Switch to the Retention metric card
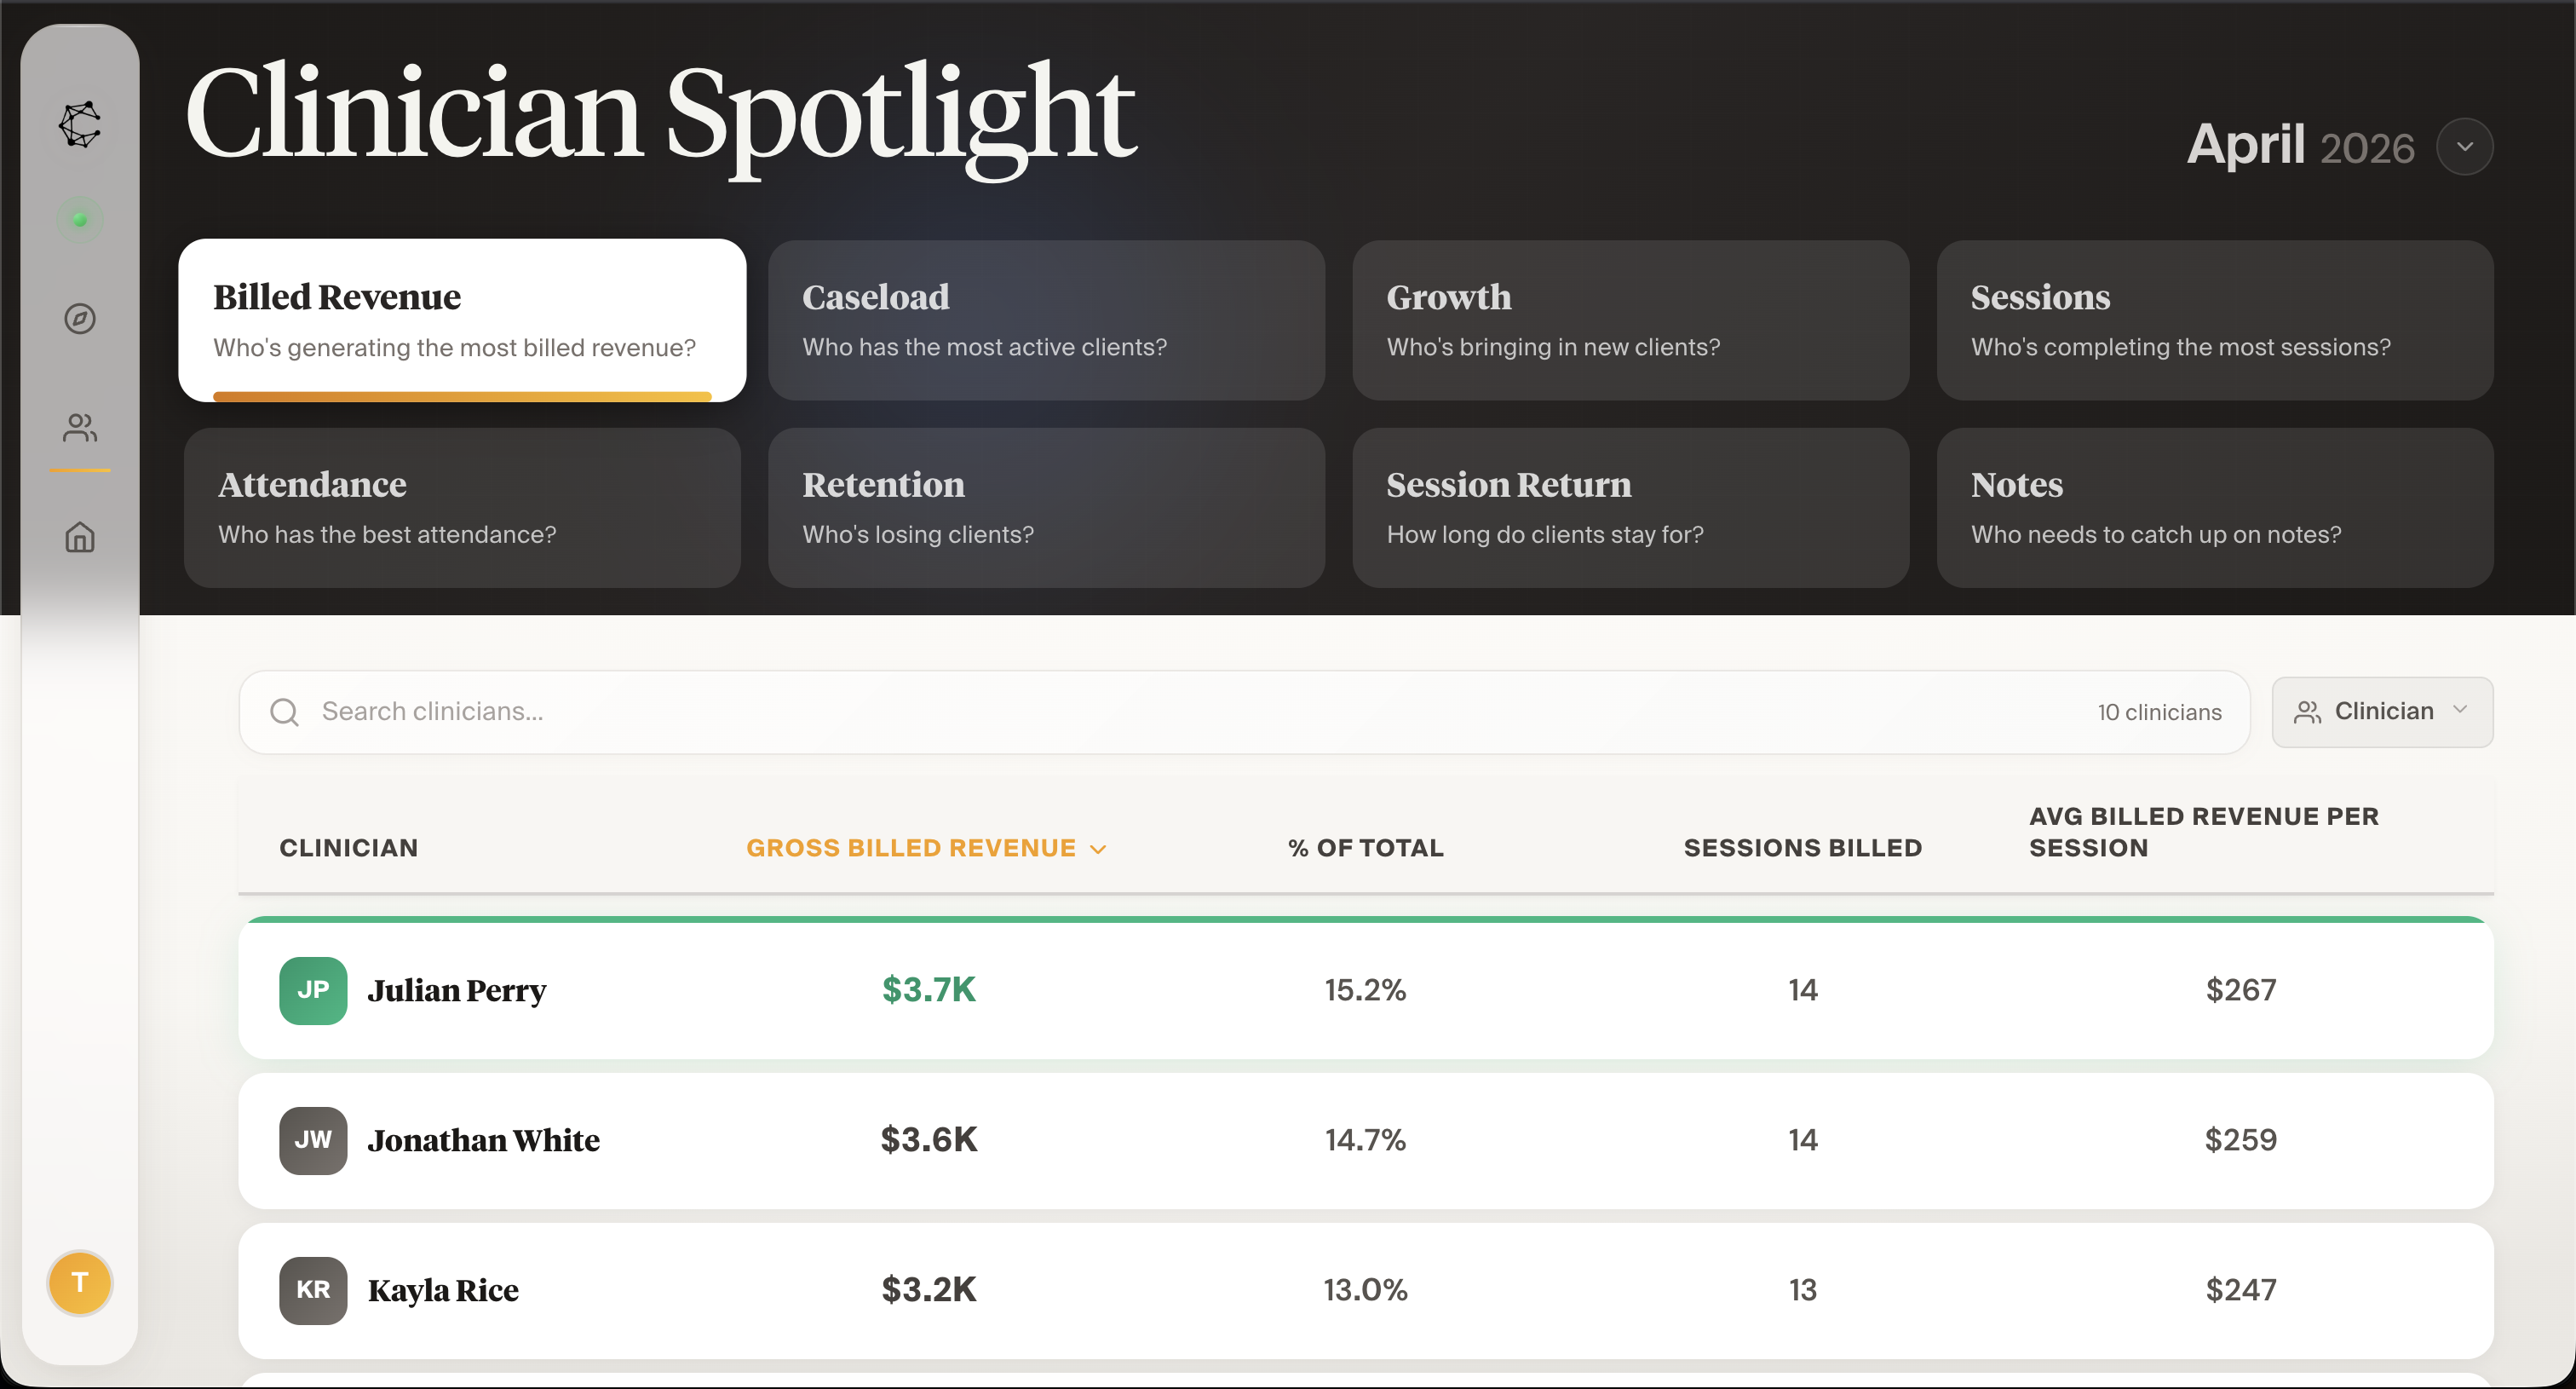The height and width of the screenshot is (1389, 2576). click(x=1046, y=508)
